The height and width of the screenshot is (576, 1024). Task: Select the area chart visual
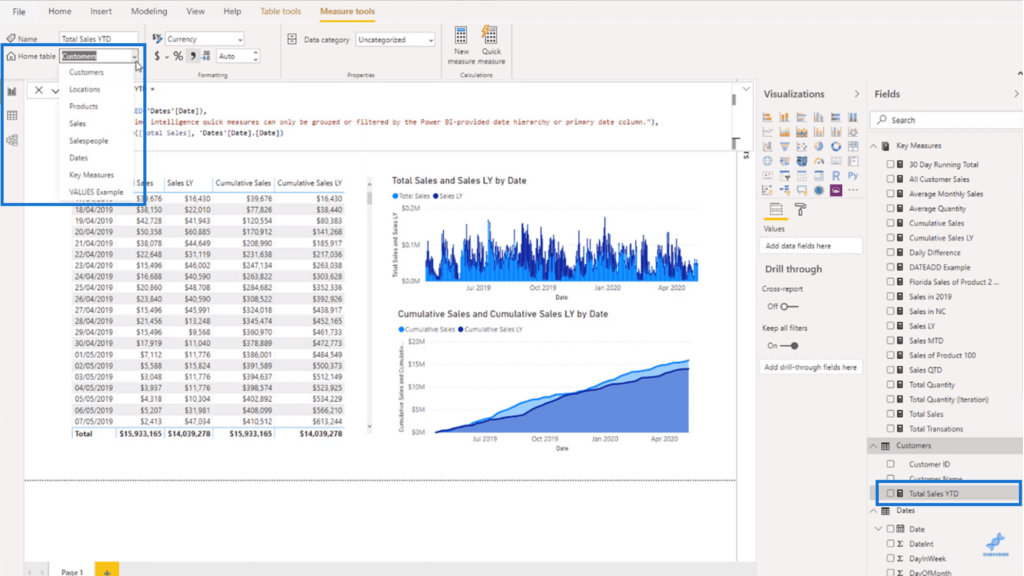[x=784, y=132]
